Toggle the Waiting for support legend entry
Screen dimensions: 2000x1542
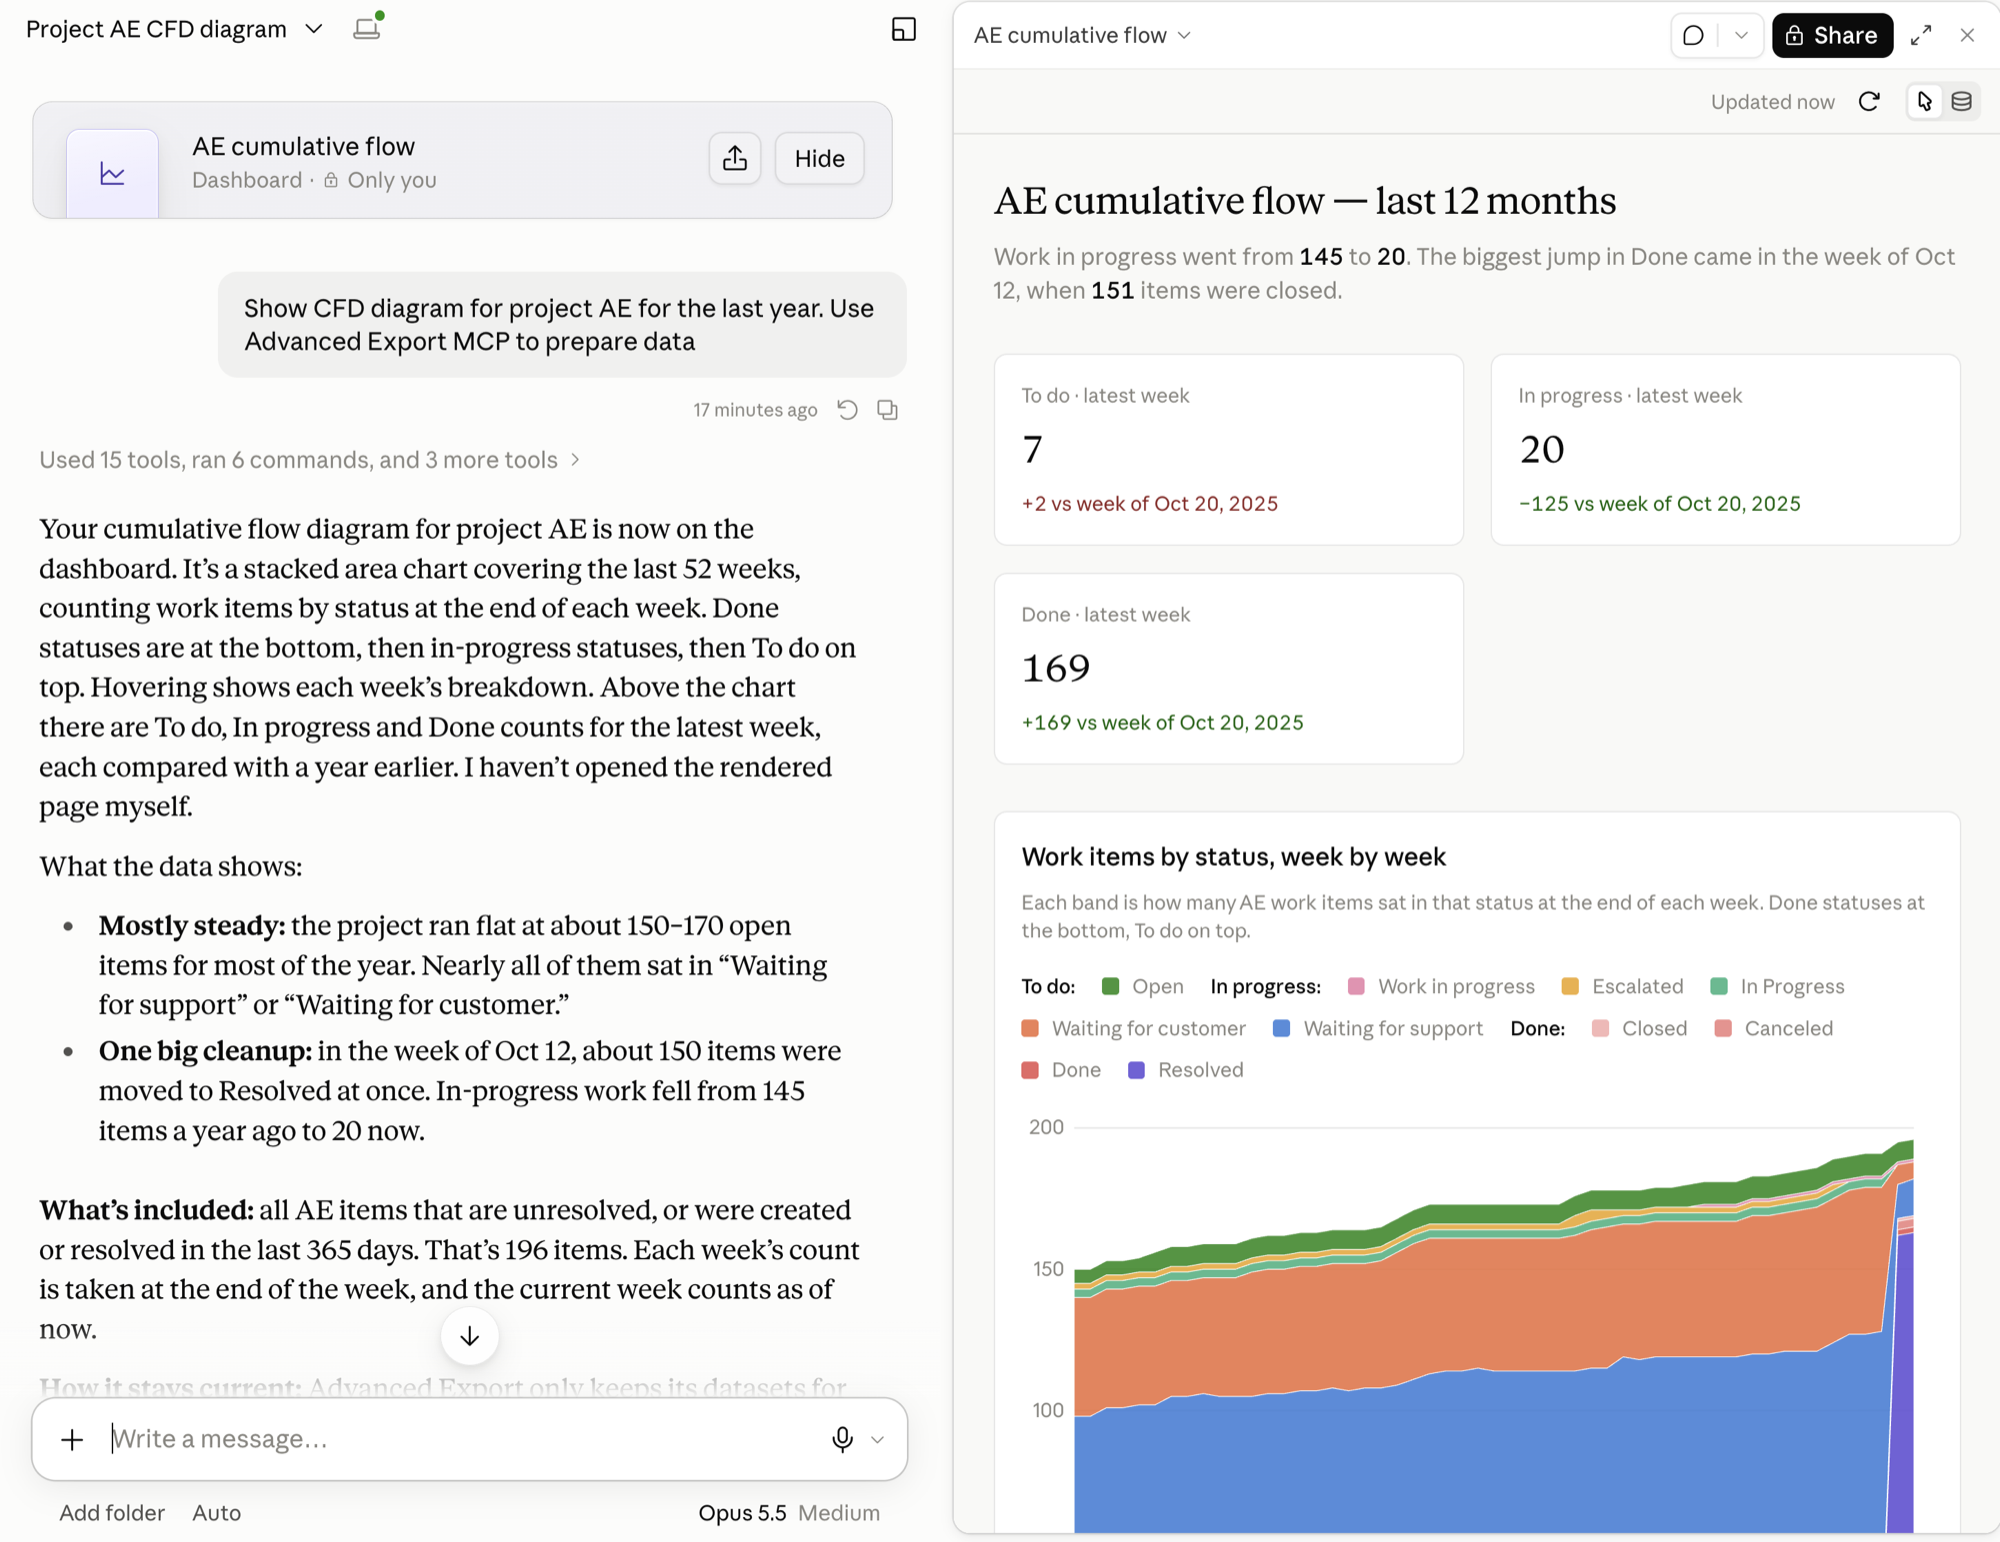pos(1377,1029)
